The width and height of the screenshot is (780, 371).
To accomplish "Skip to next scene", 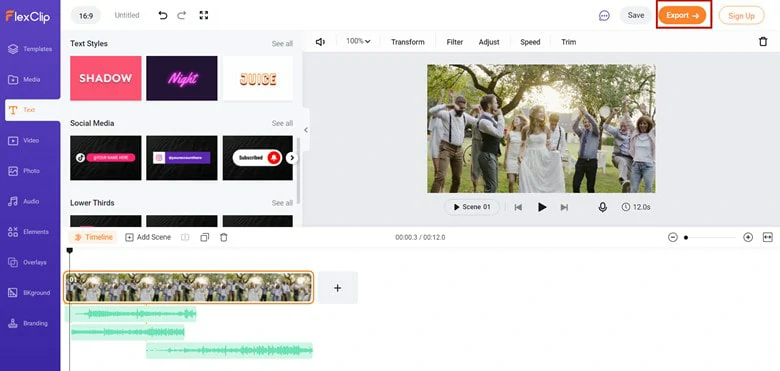I will tap(564, 207).
